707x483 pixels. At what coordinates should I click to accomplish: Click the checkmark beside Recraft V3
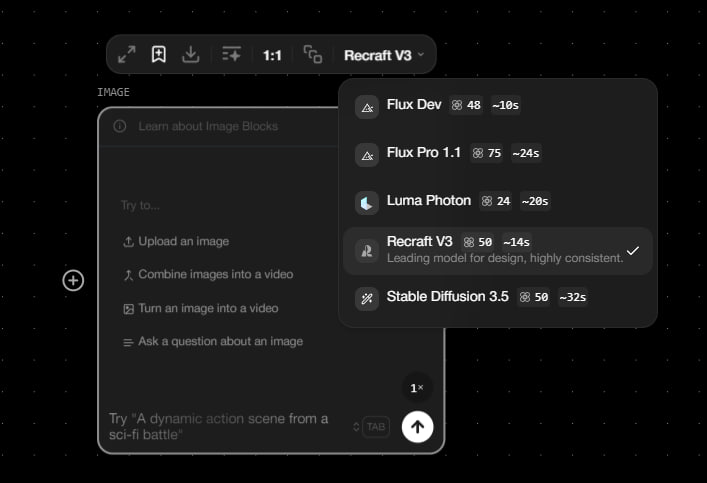click(x=633, y=251)
